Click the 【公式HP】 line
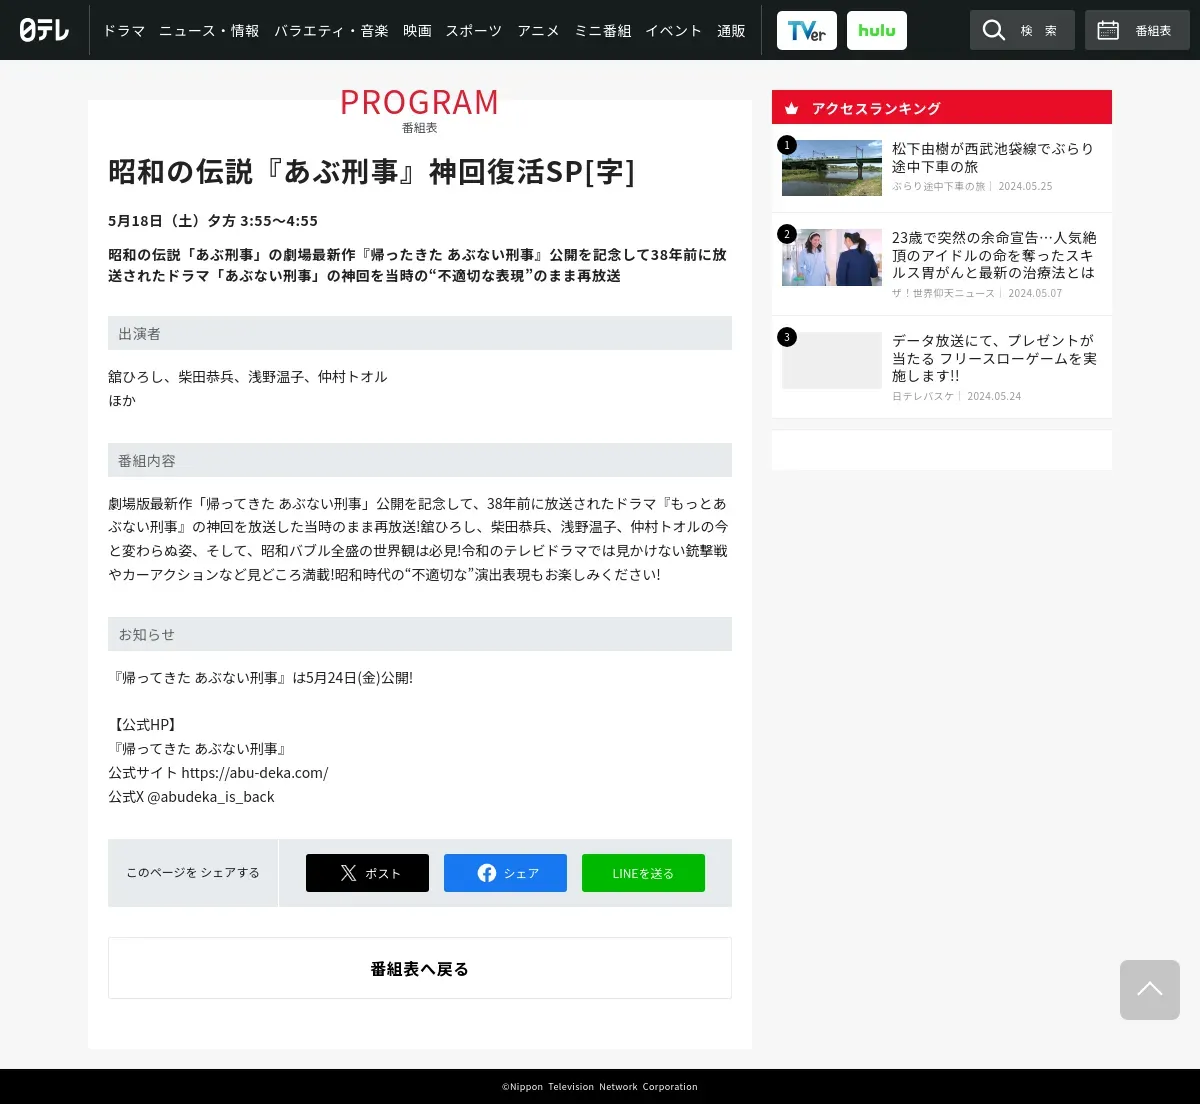1200x1104 pixels. 143,725
